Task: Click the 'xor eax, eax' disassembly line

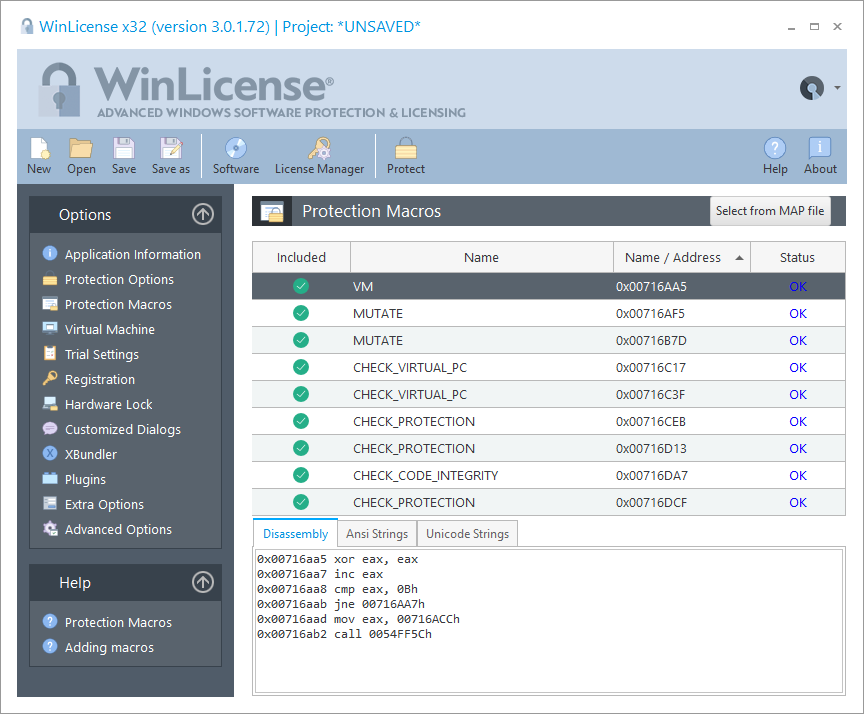Action: 337,559
